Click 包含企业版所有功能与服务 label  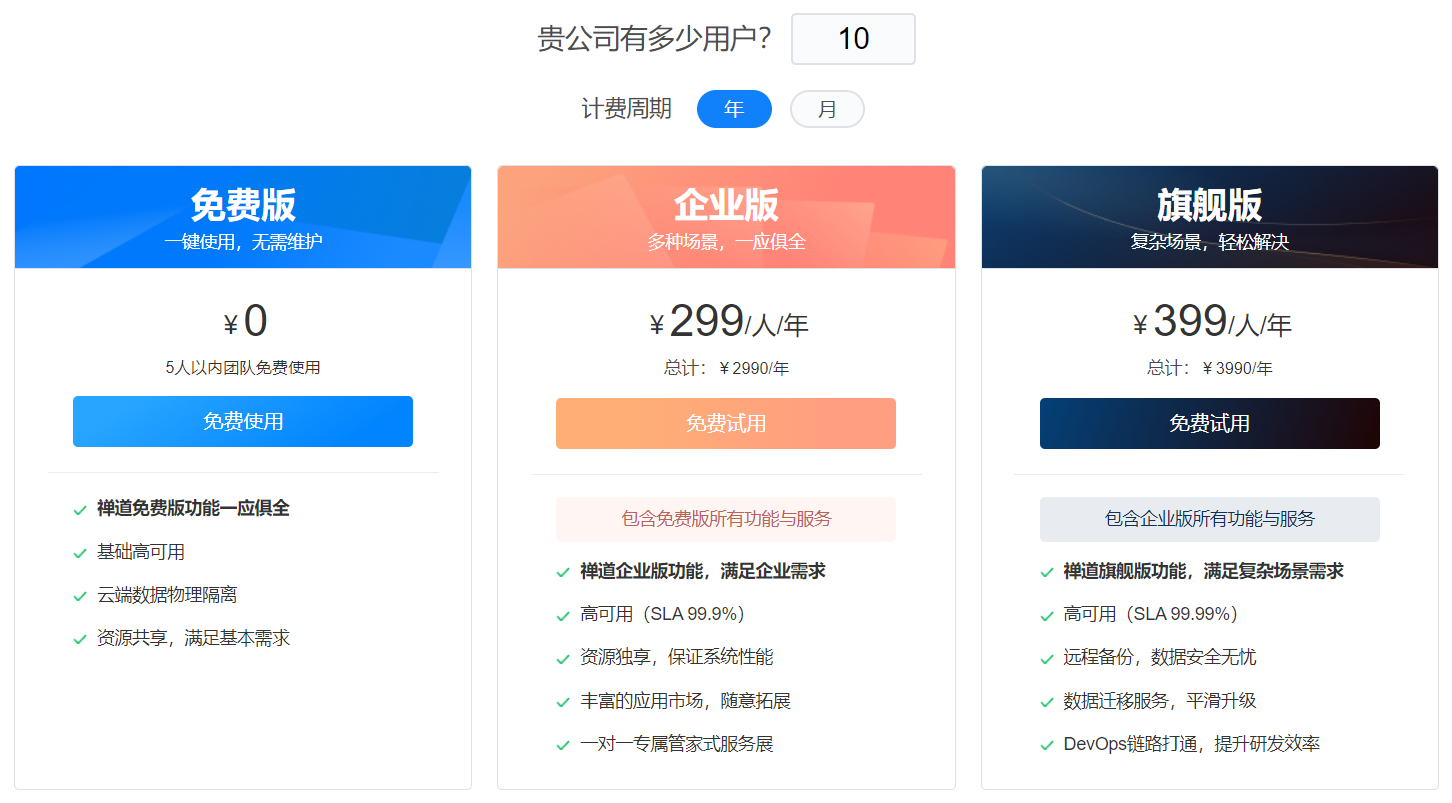pyautogui.click(x=1209, y=519)
